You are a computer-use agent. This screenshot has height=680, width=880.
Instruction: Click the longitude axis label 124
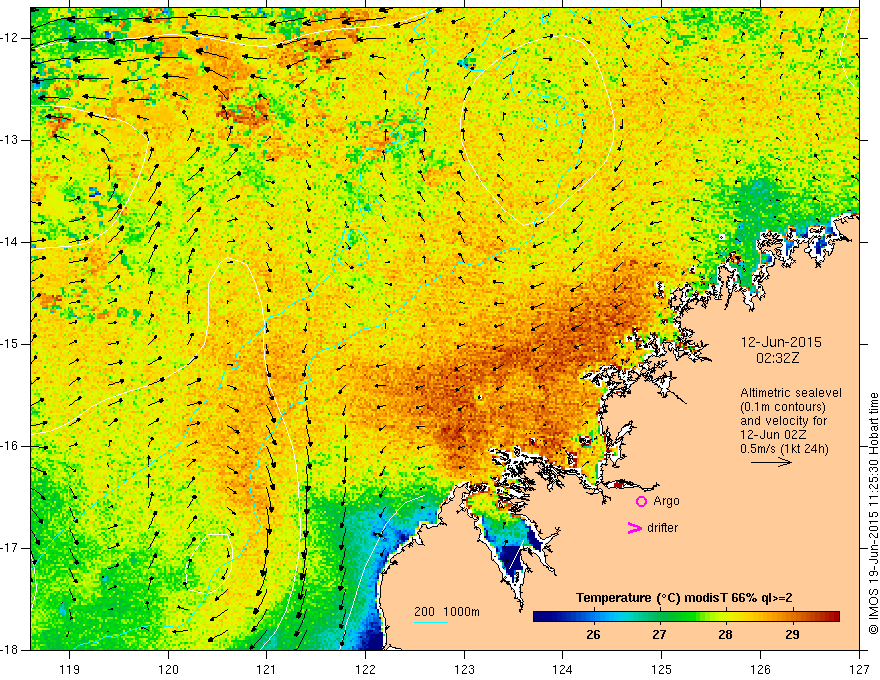tap(563, 669)
